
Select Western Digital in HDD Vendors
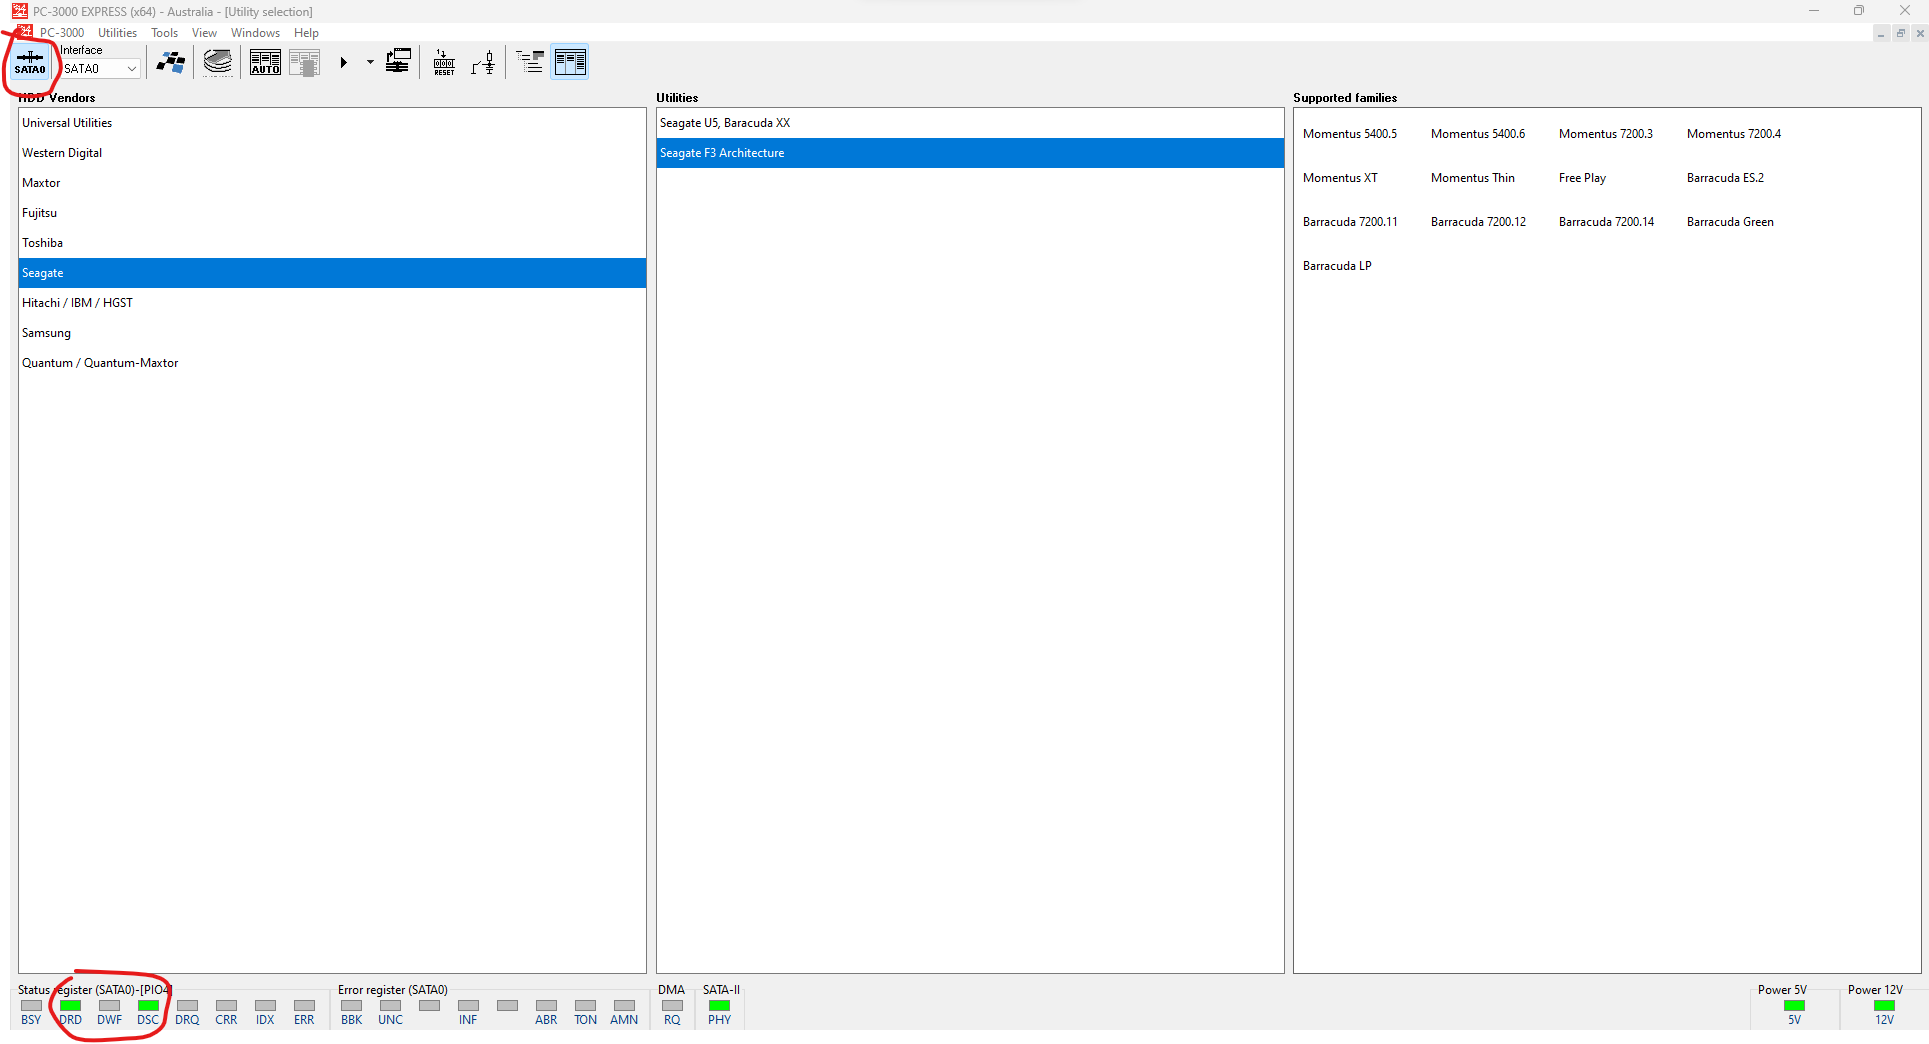click(62, 153)
